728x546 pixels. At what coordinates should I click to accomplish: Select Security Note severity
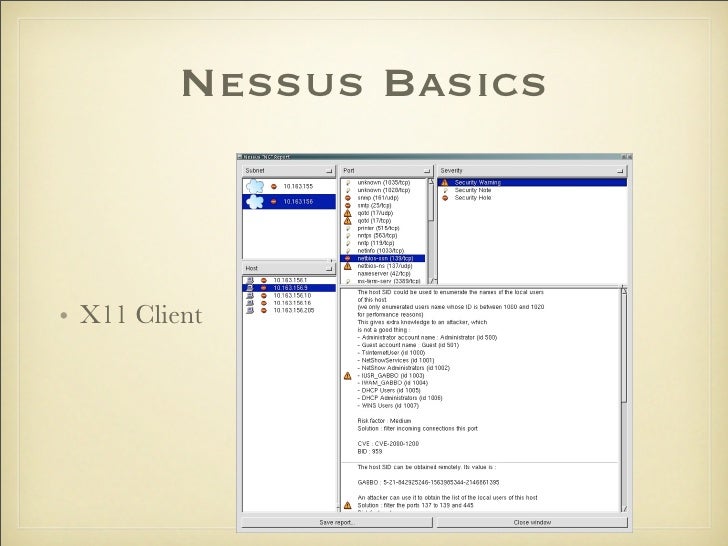coord(532,190)
